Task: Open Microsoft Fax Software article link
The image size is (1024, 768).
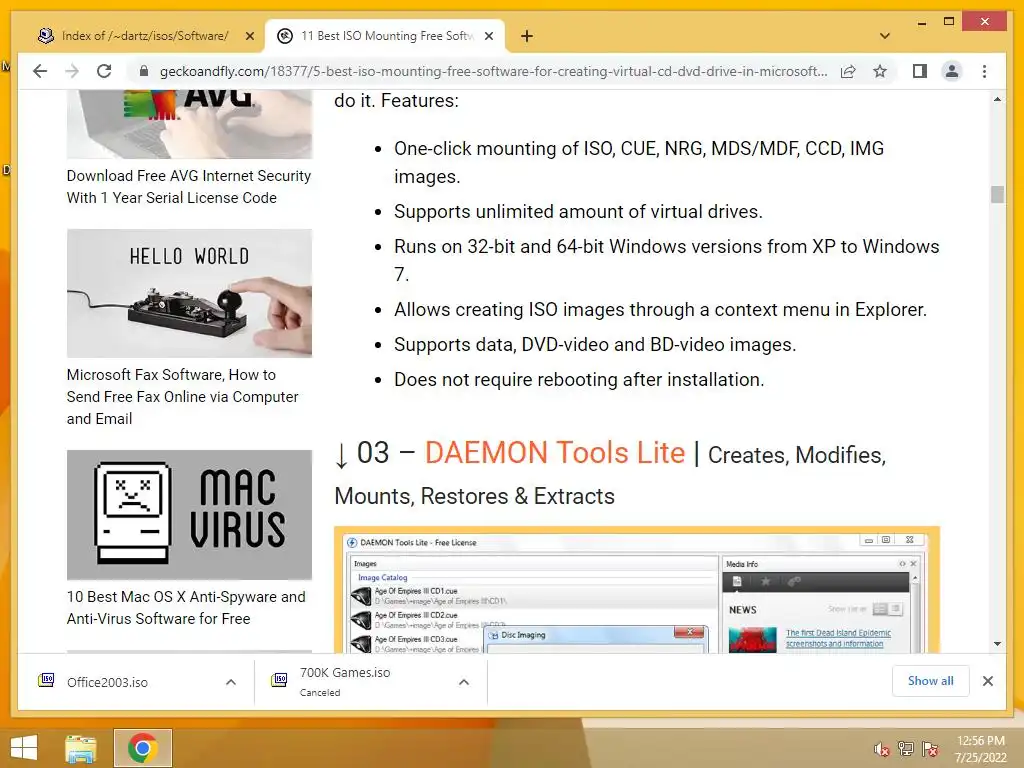Action: pyautogui.click(x=182, y=396)
